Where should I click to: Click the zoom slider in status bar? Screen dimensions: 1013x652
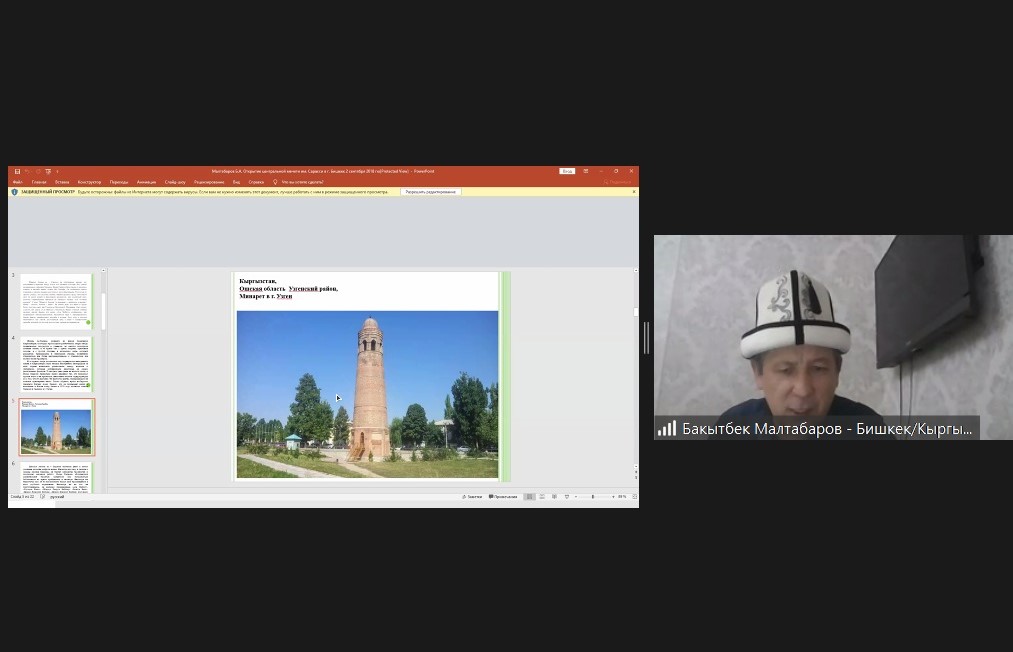[594, 497]
